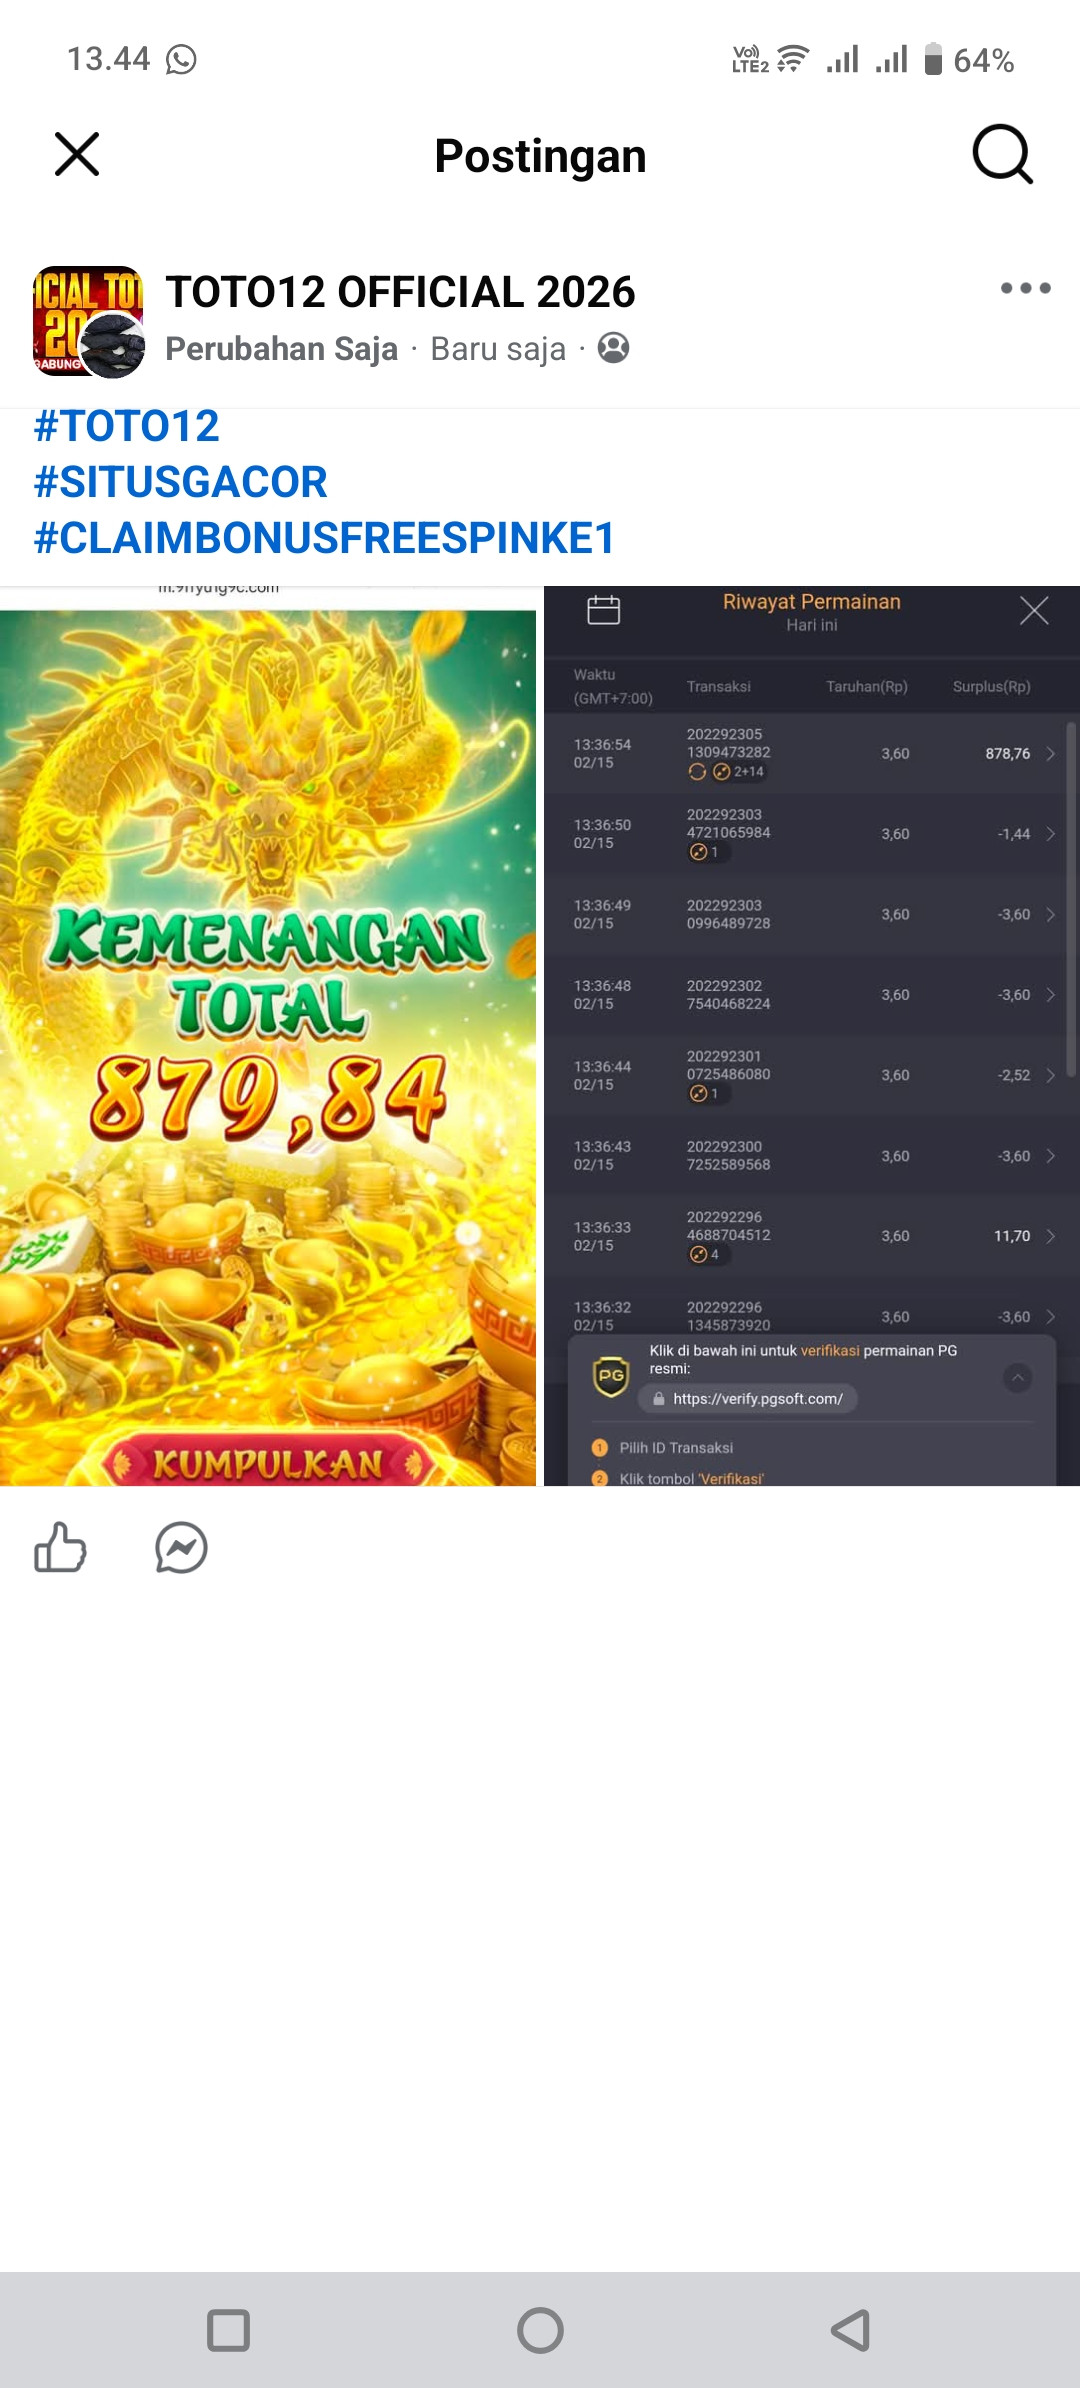Tap the Android recent apps square button

pyautogui.click(x=228, y=2330)
